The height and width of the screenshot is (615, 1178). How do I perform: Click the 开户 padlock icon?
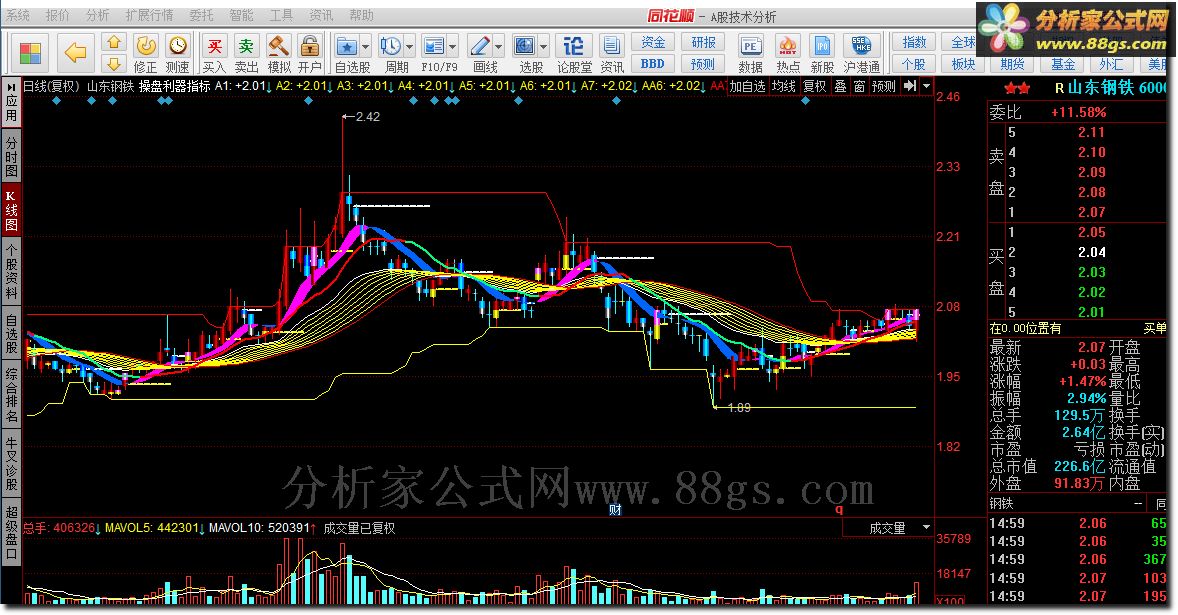(309, 47)
